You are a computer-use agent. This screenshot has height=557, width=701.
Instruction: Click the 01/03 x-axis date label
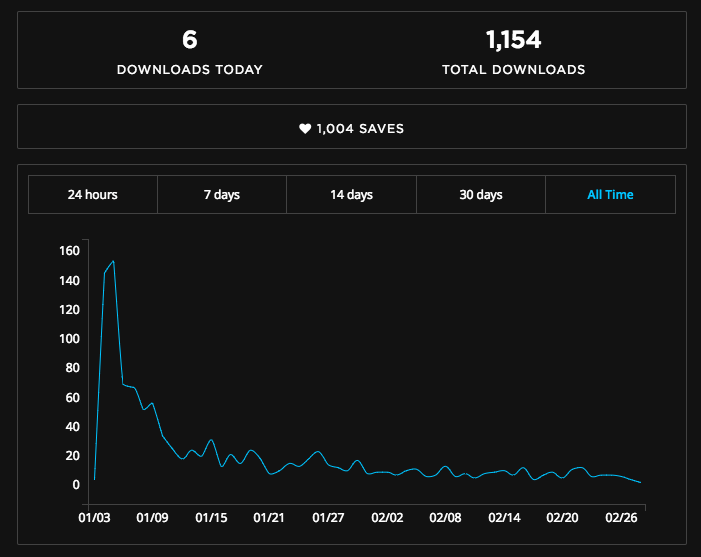point(94,518)
